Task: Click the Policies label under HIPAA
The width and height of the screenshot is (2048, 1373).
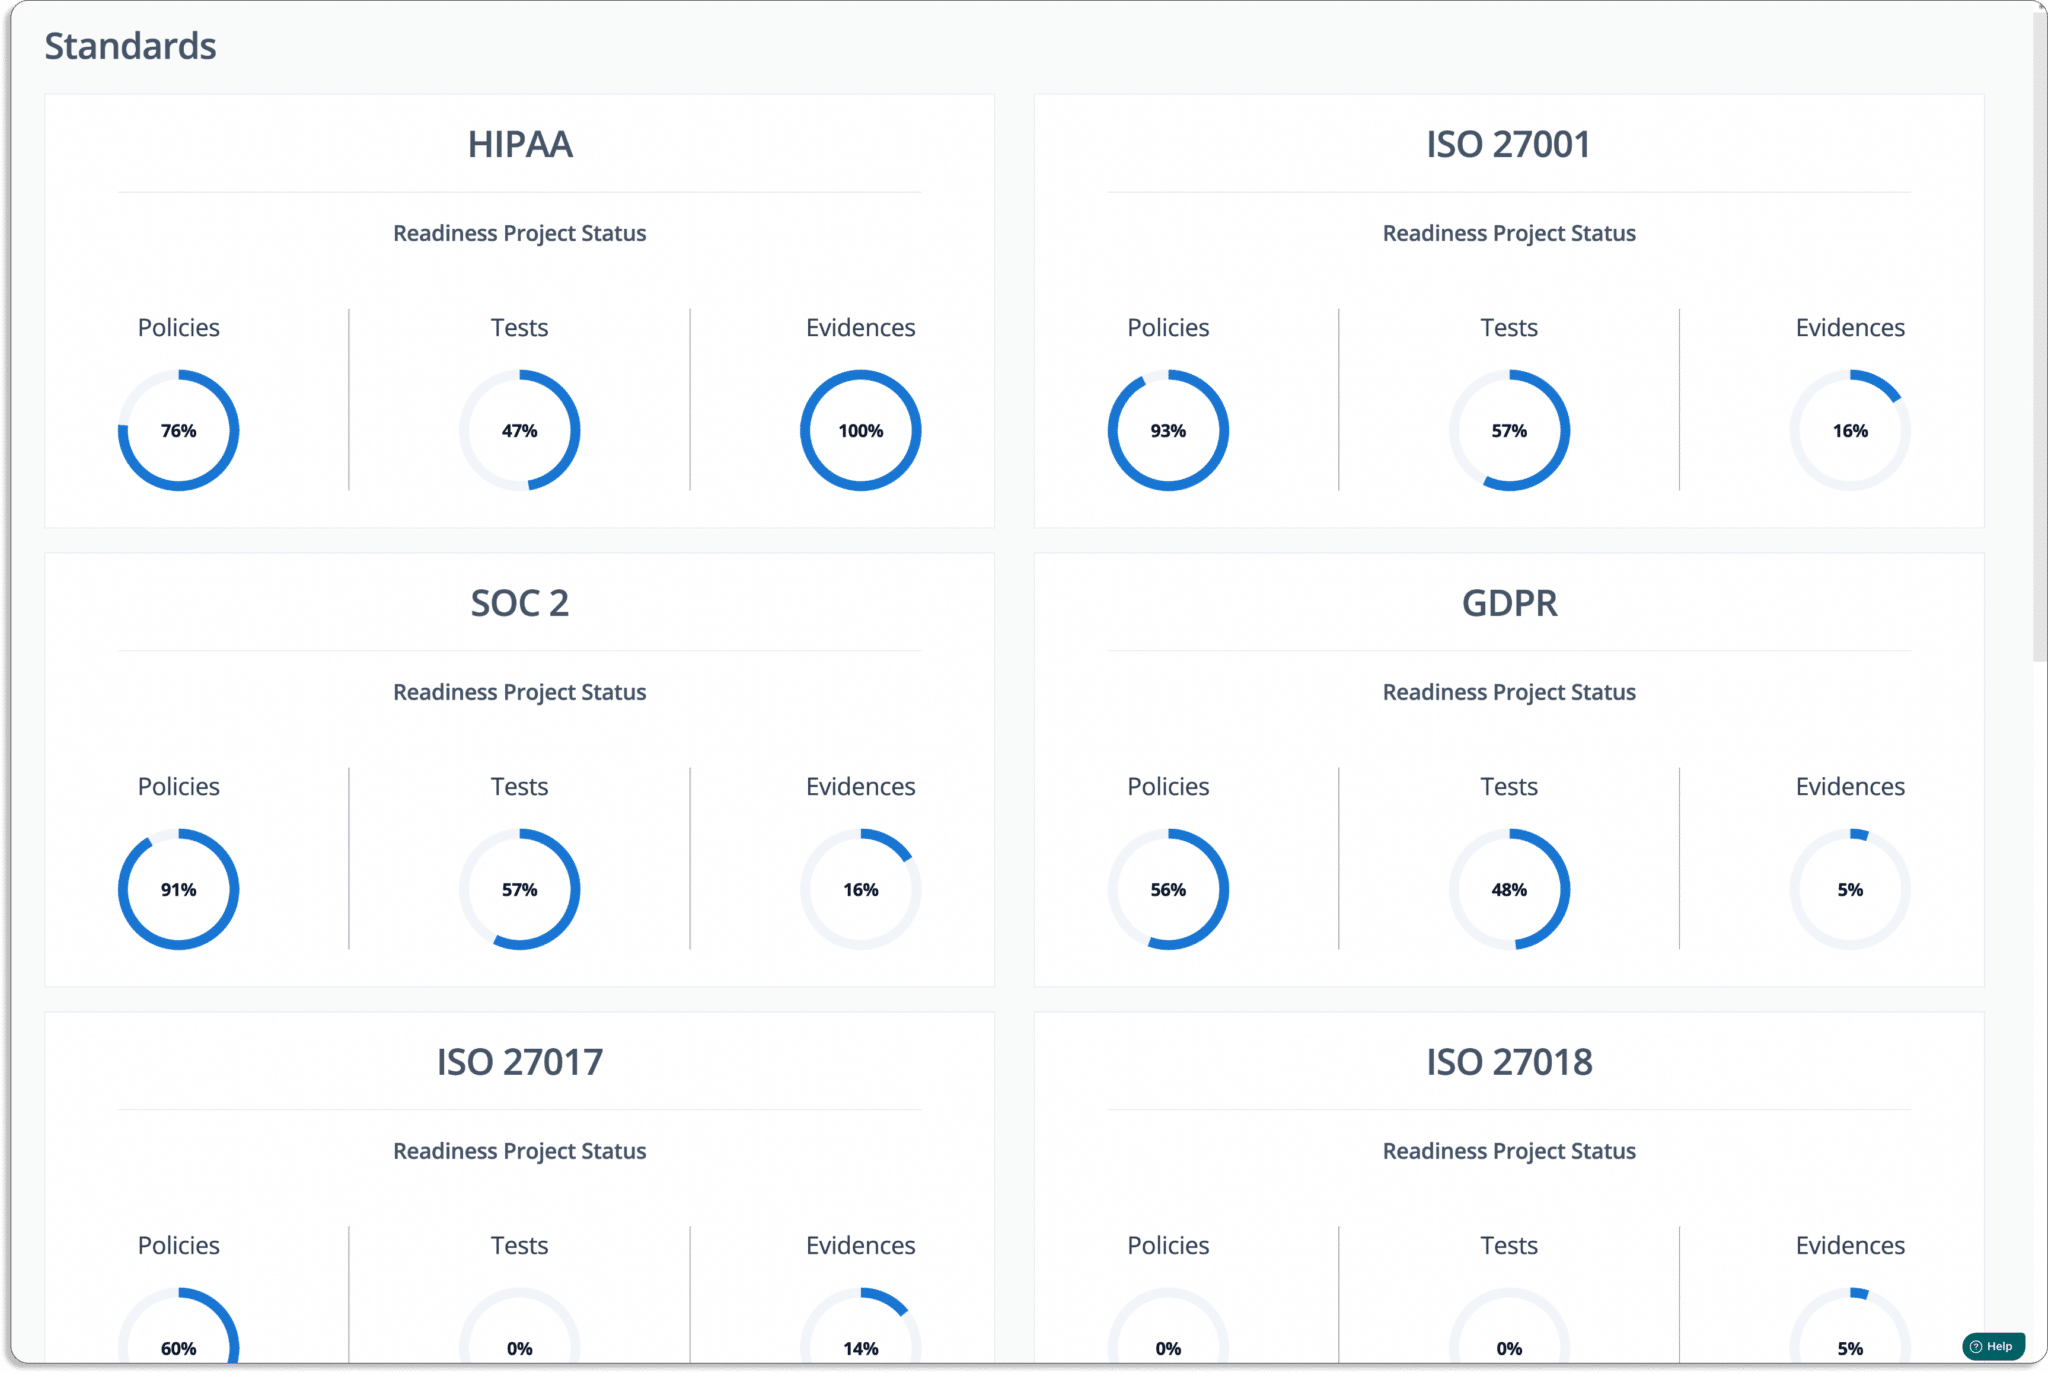Action: point(179,328)
